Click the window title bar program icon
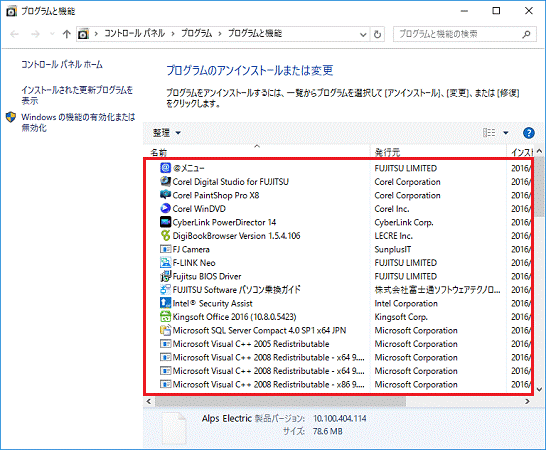This screenshot has height=450, width=546. tap(11, 11)
